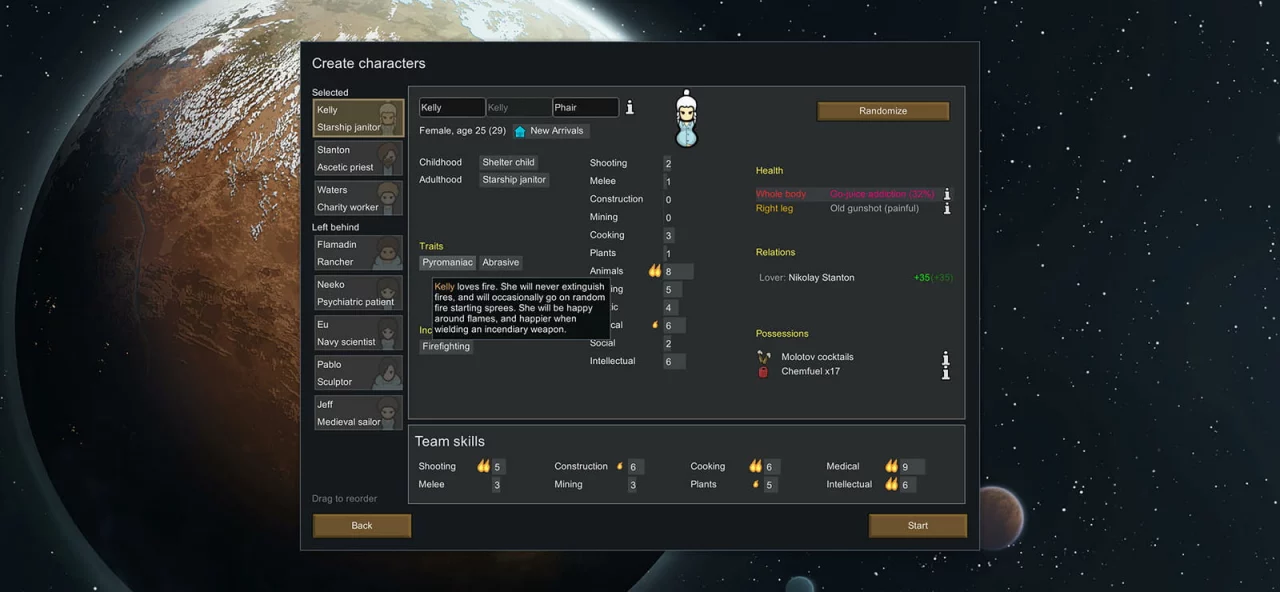Open info icon for Molotov cocktails
The image size is (1280, 592).
click(x=945, y=358)
